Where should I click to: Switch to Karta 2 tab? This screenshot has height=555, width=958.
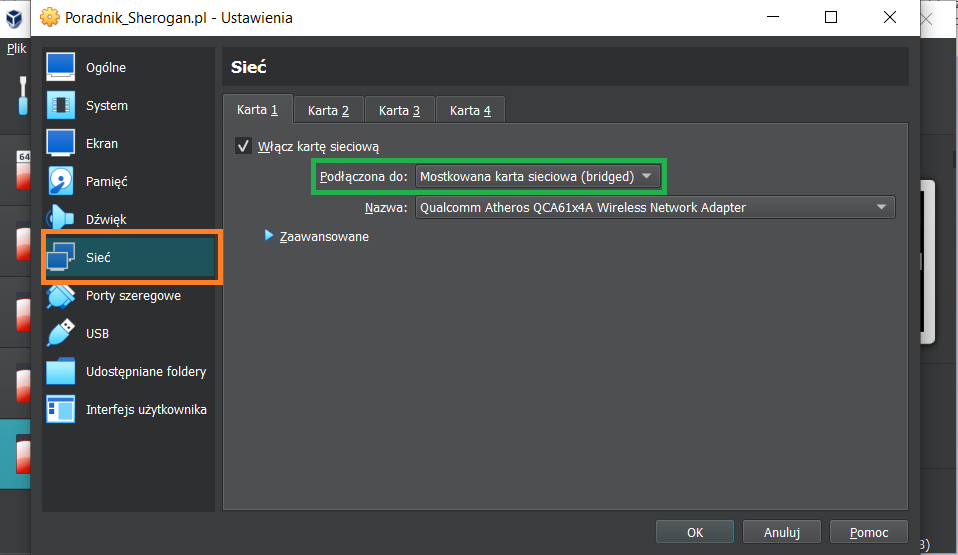coord(328,110)
